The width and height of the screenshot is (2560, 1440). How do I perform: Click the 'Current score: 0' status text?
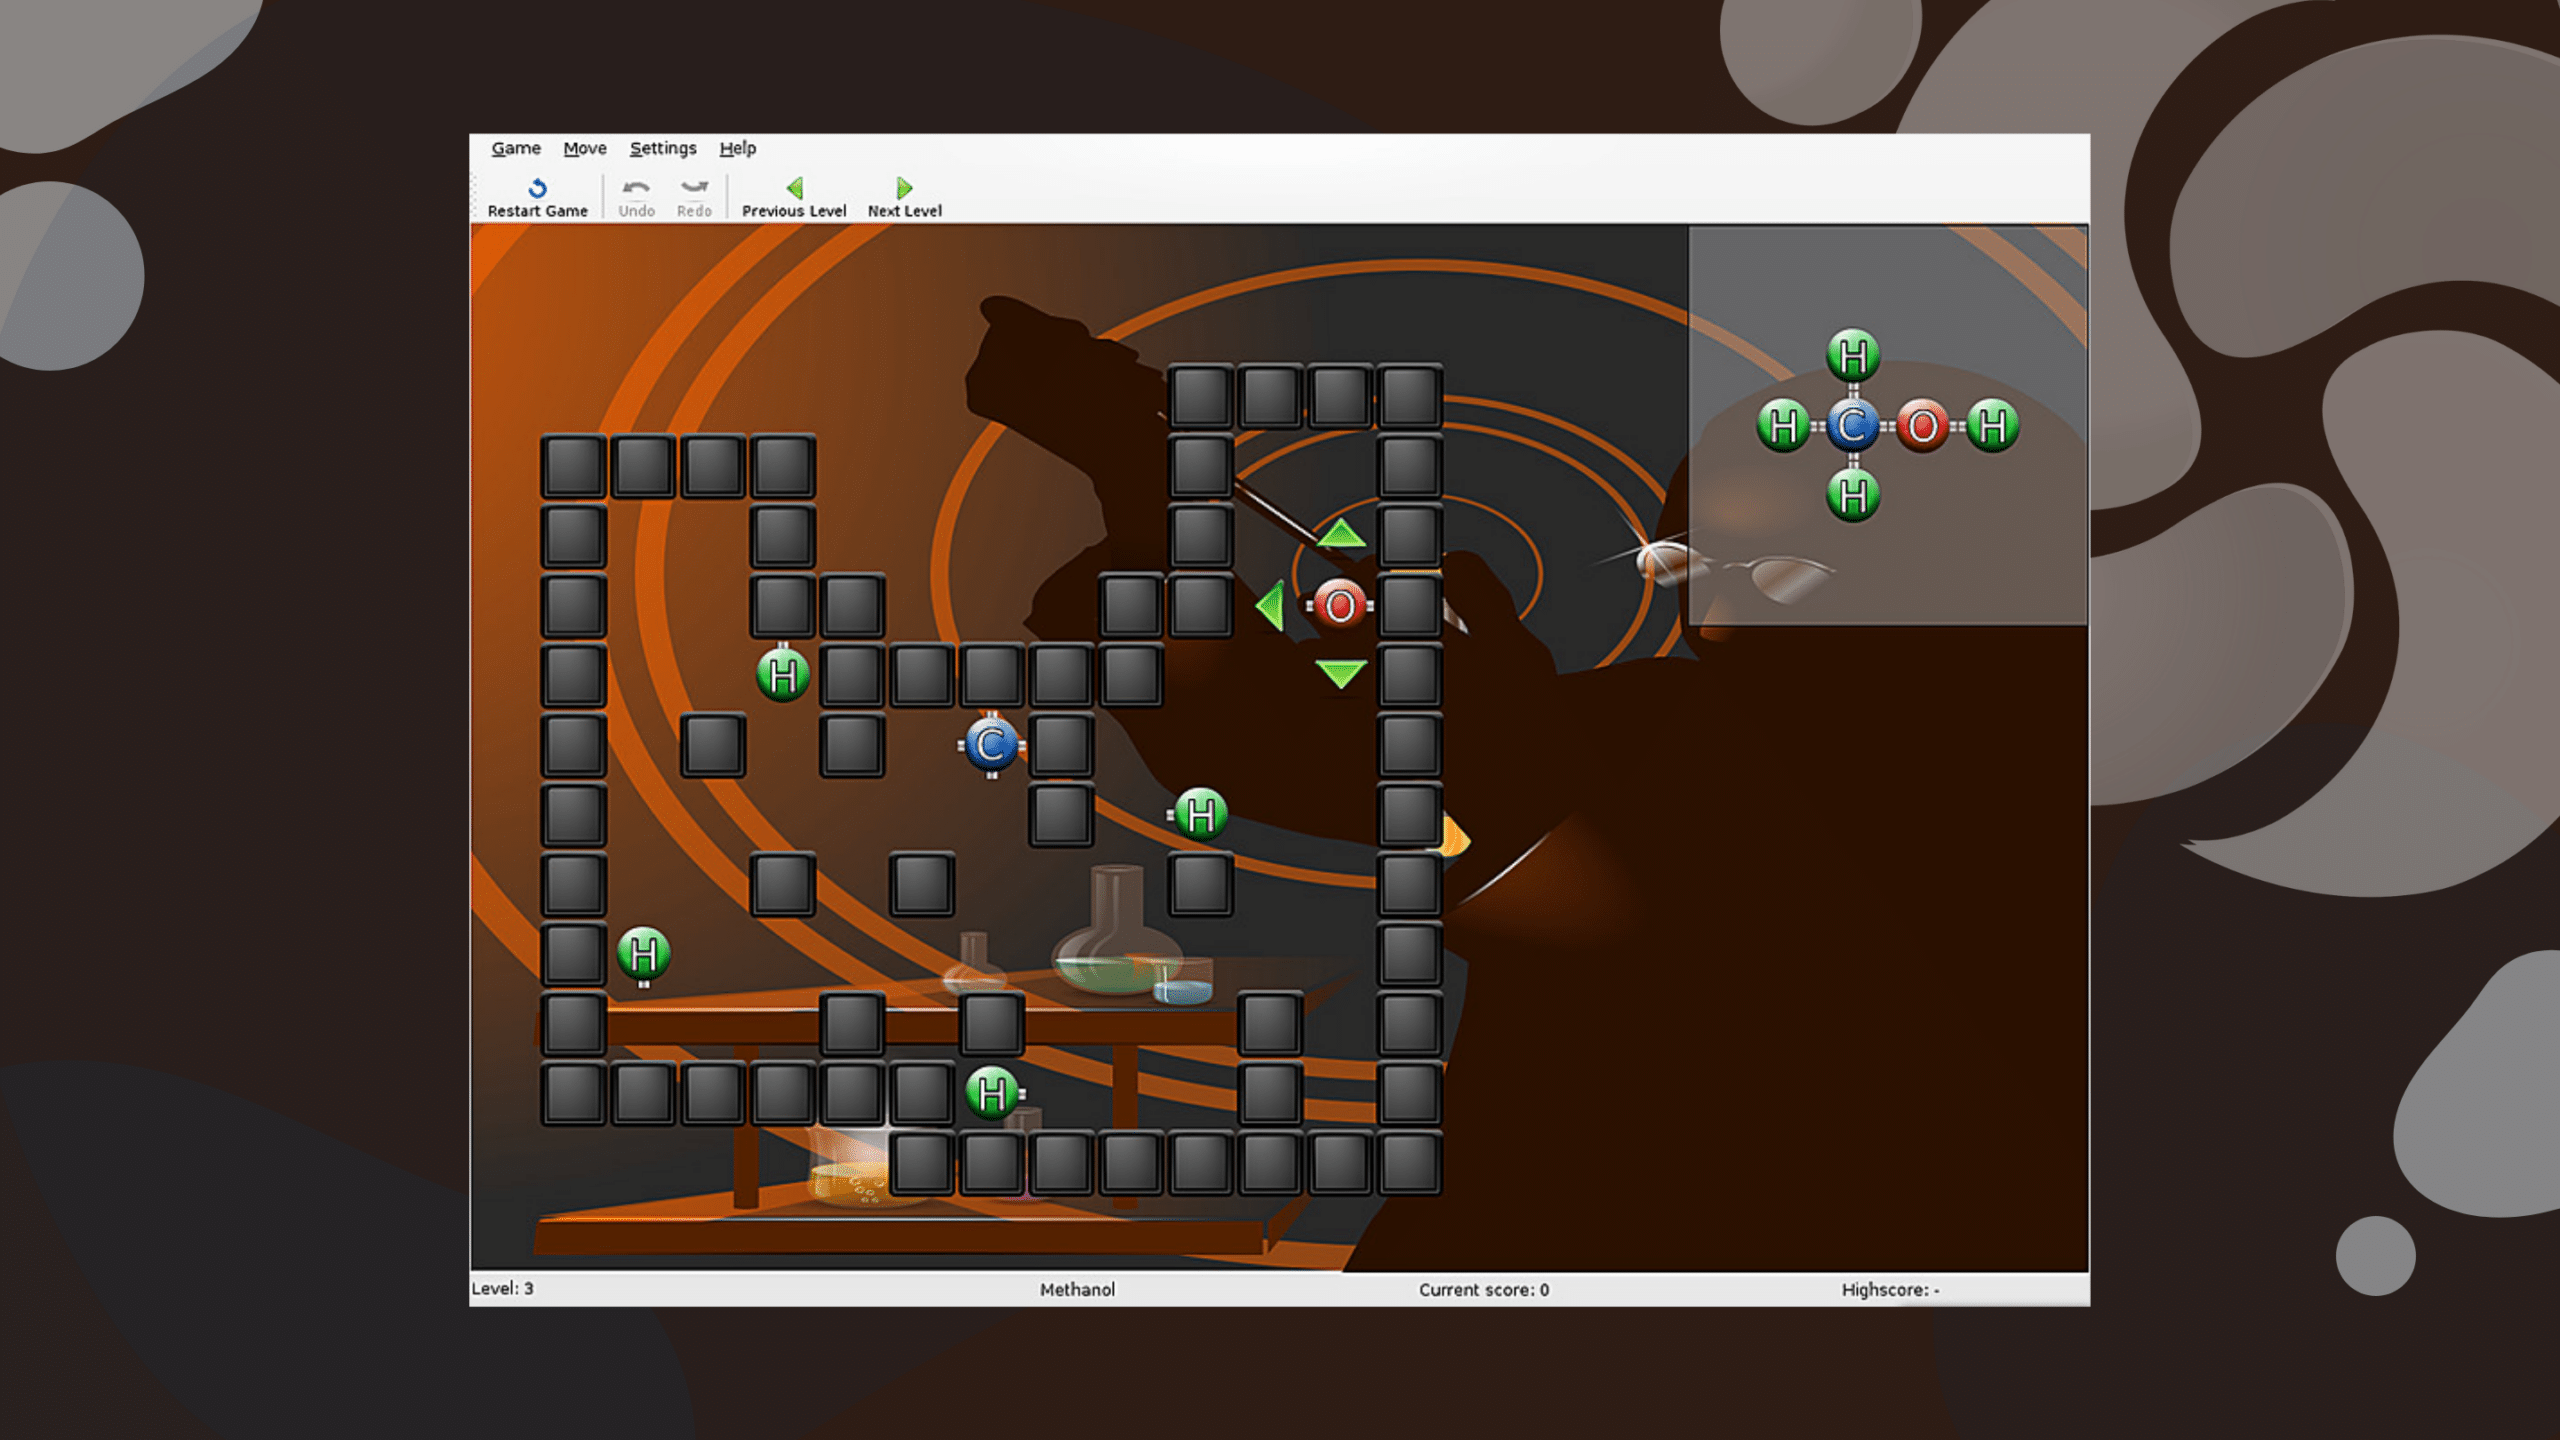tap(1484, 1289)
